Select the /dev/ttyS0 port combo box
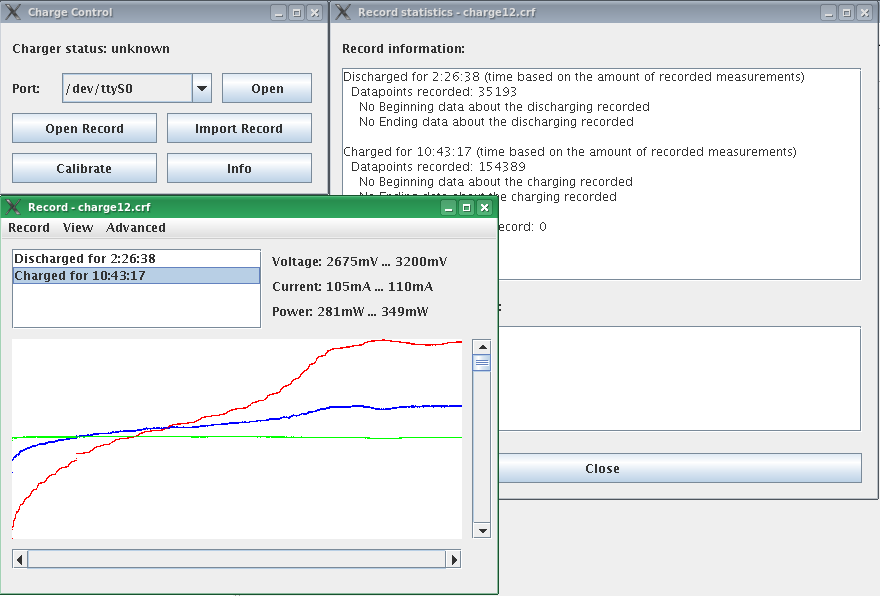This screenshot has height=596, width=880. coord(127,88)
